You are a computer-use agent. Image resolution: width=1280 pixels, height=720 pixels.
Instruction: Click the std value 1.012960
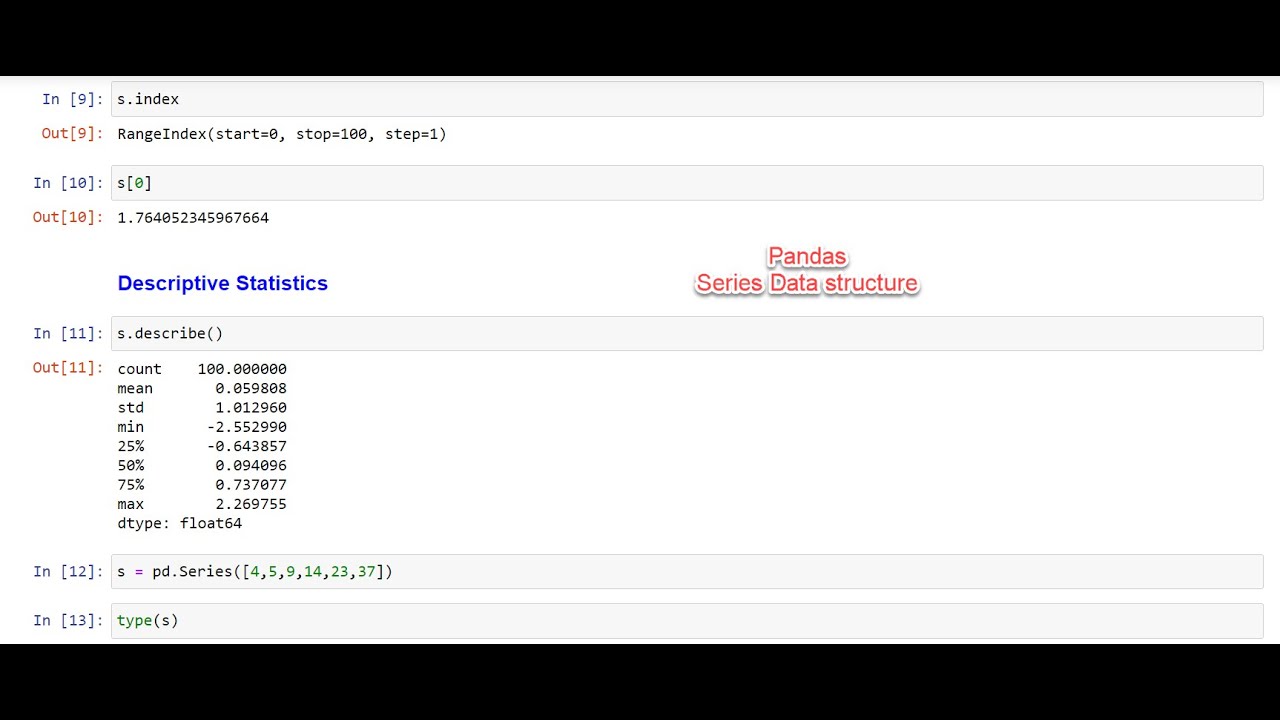pyautogui.click(x=251, y=407)
